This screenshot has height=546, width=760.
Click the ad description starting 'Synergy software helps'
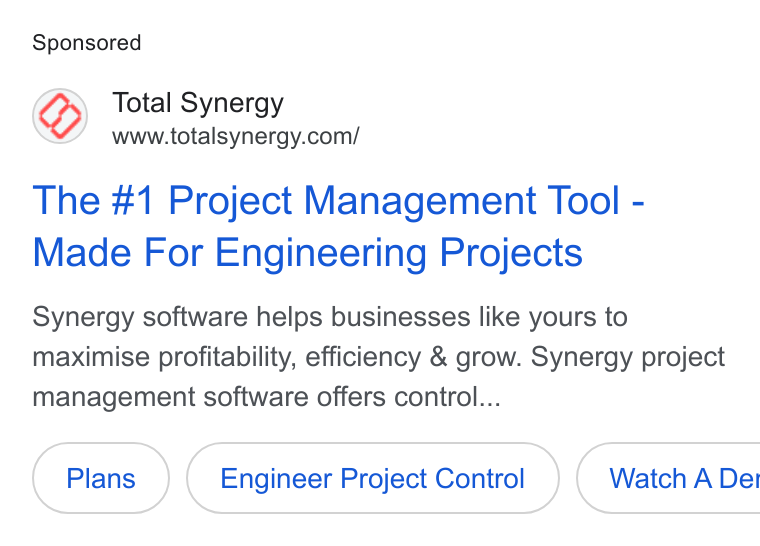[x=379, y=357]
